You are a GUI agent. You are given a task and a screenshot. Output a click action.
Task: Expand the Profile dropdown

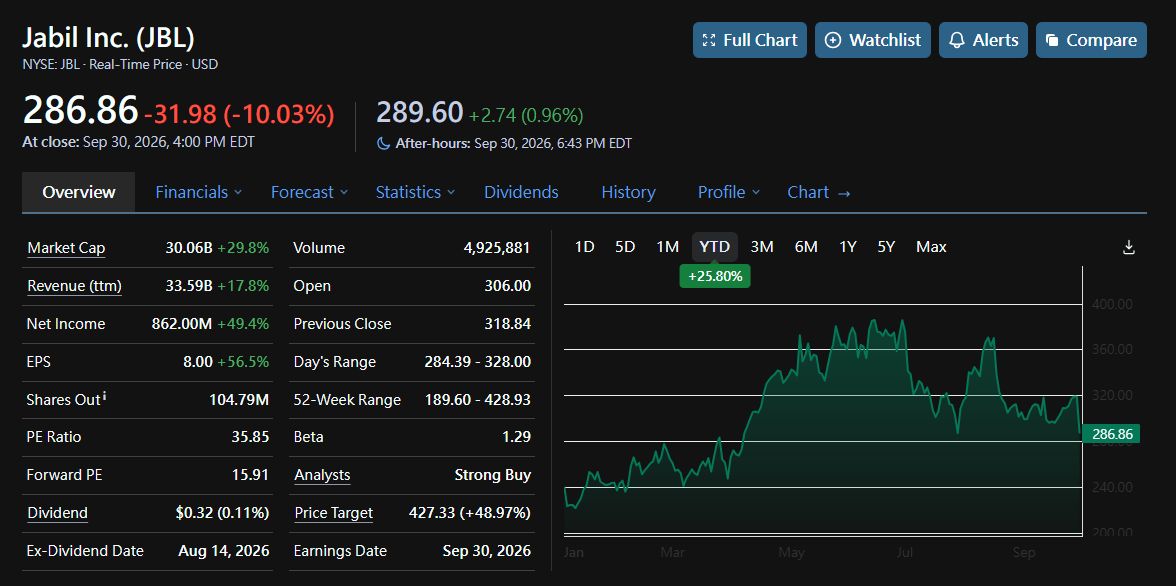[x=755, y=192]
